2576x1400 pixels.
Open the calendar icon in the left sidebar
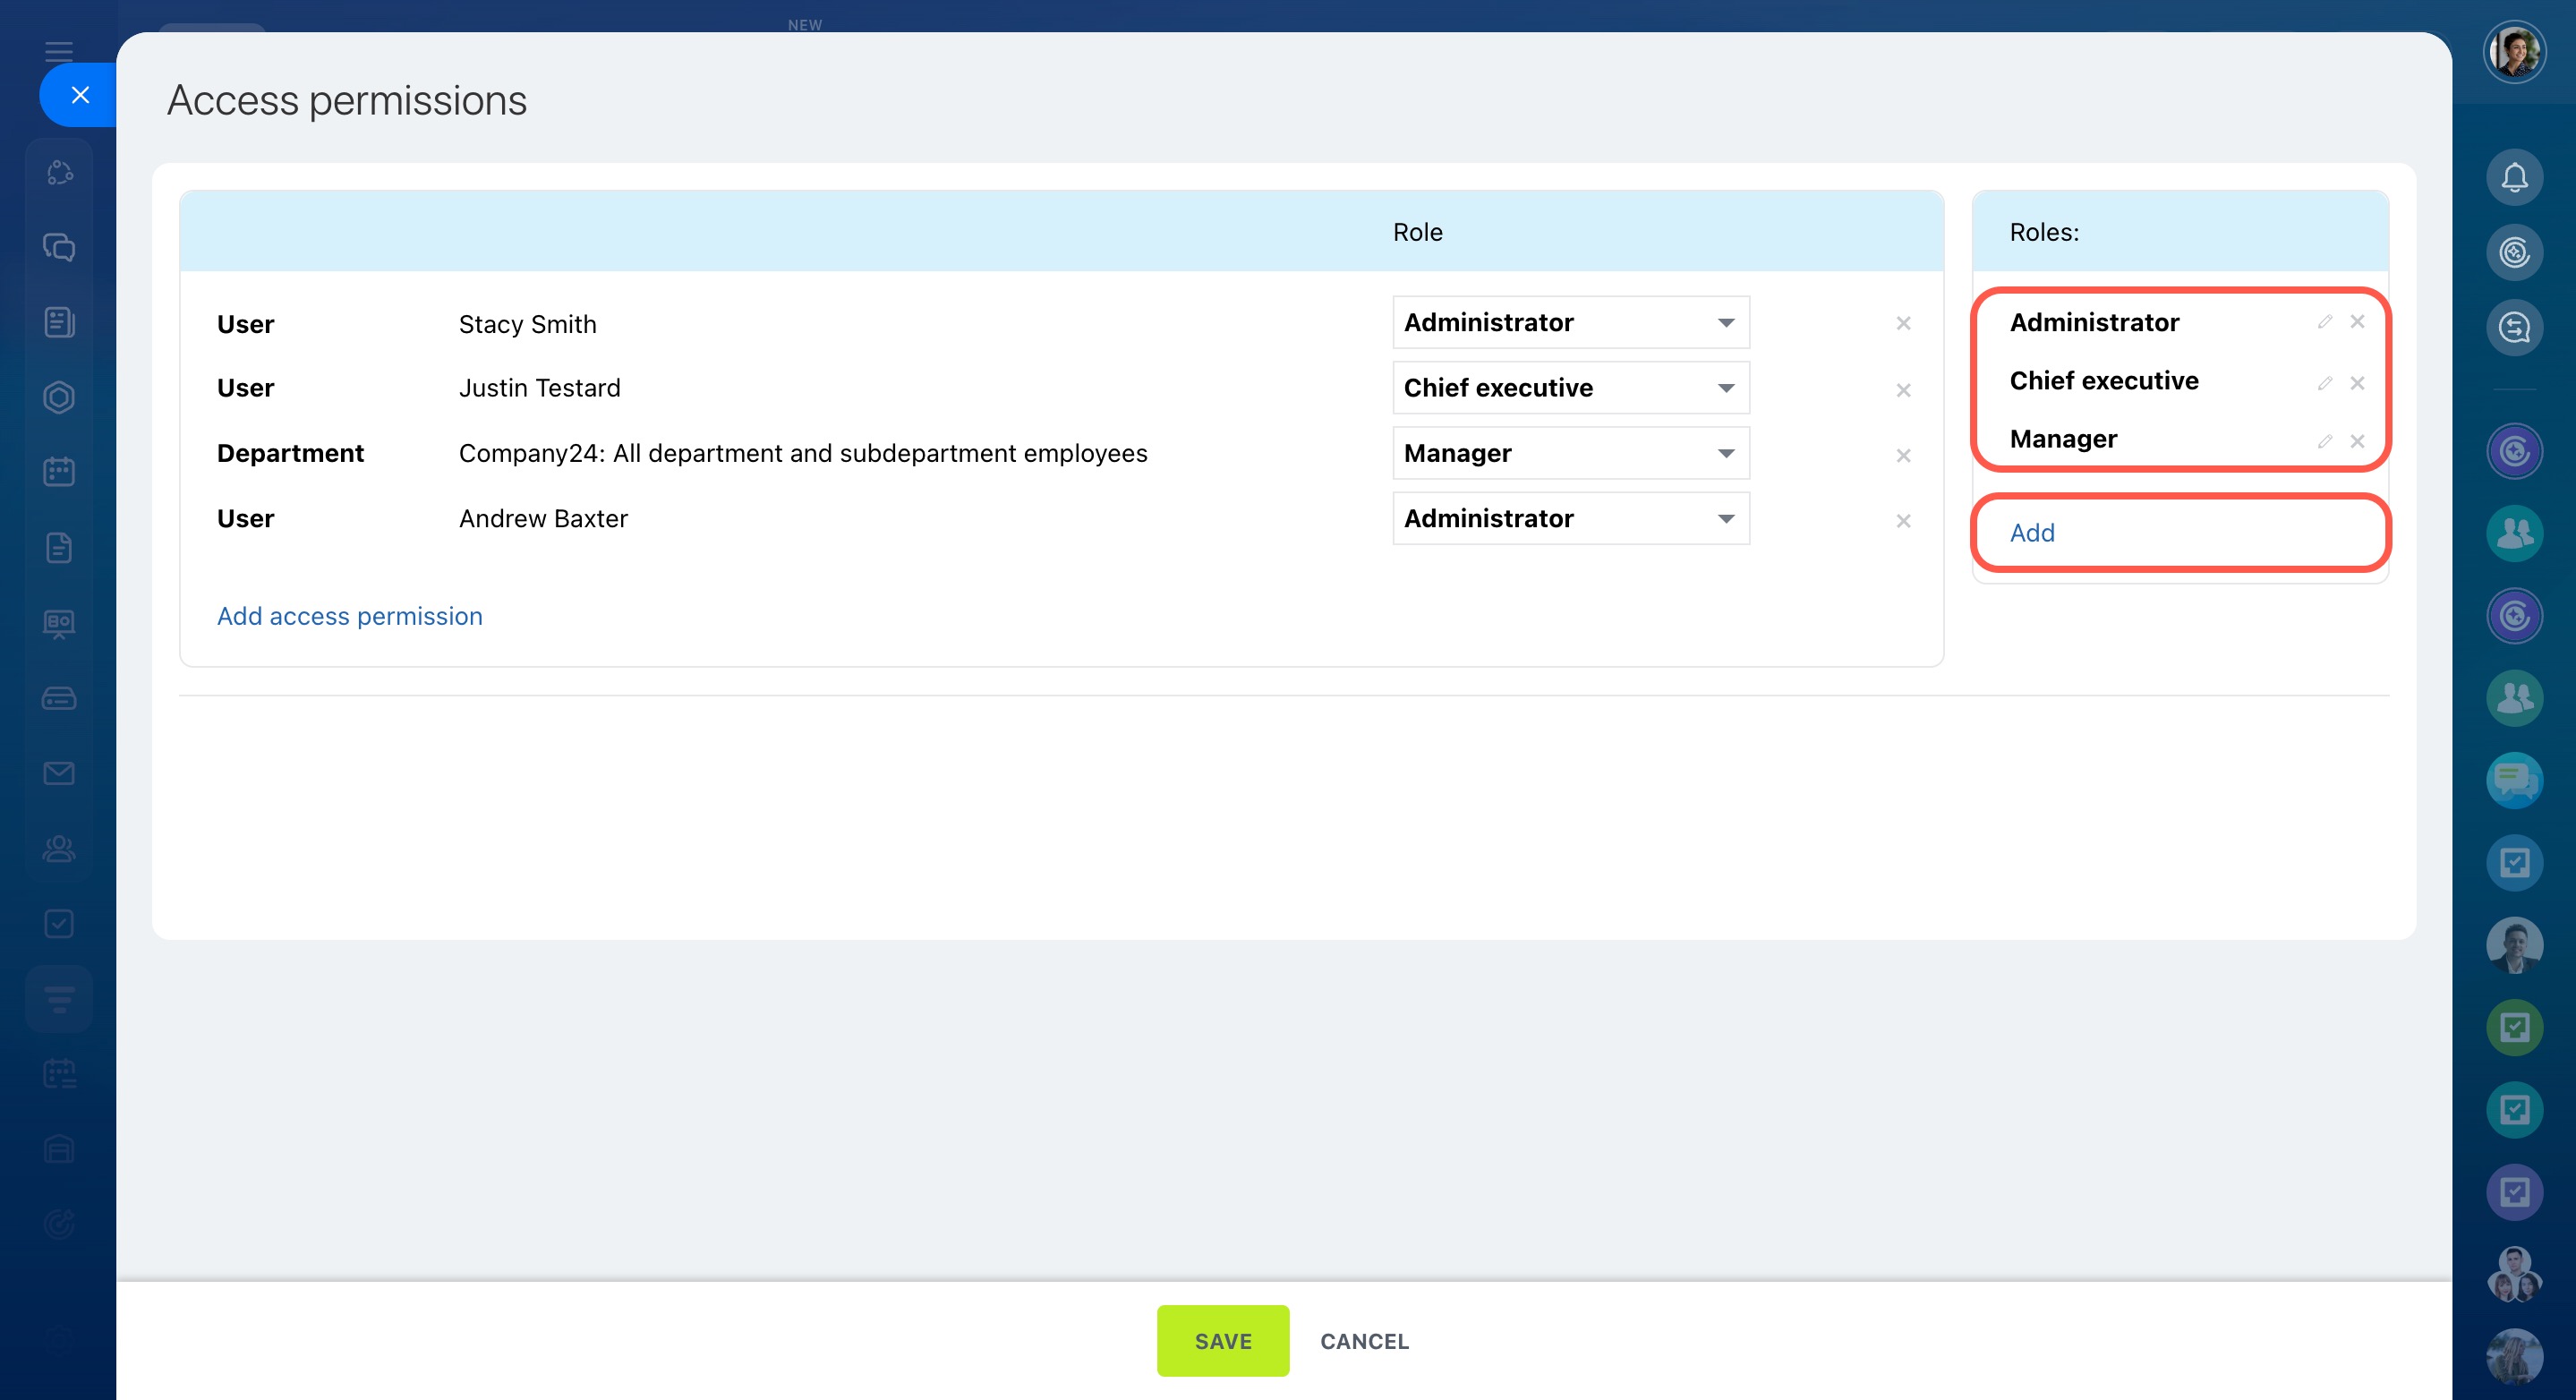coord(59,471)
